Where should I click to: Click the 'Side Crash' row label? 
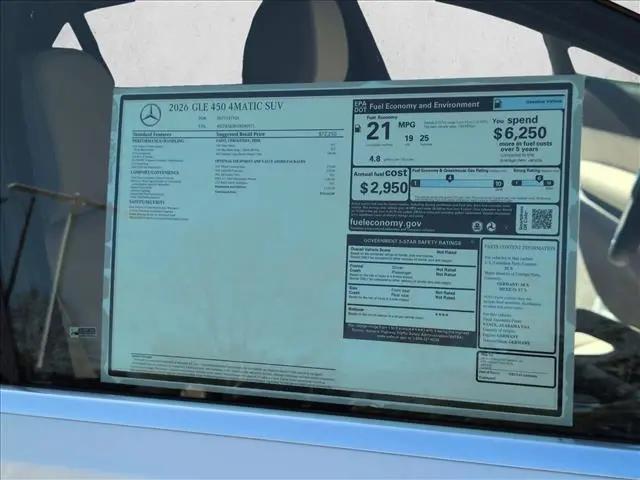(x=354, y=290)
